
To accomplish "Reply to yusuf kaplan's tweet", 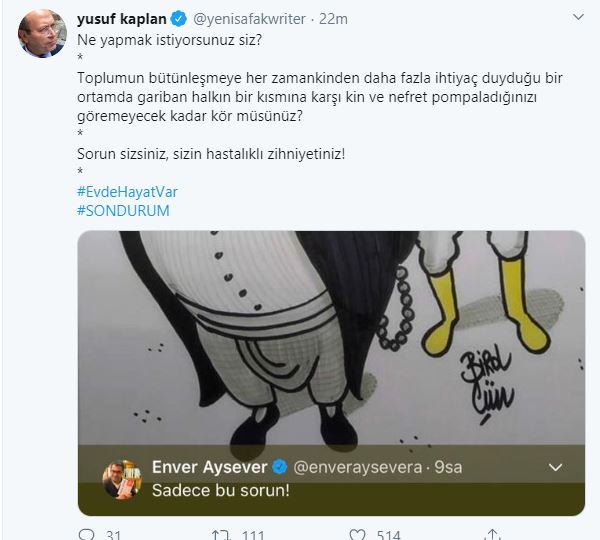I will (85, 535).
